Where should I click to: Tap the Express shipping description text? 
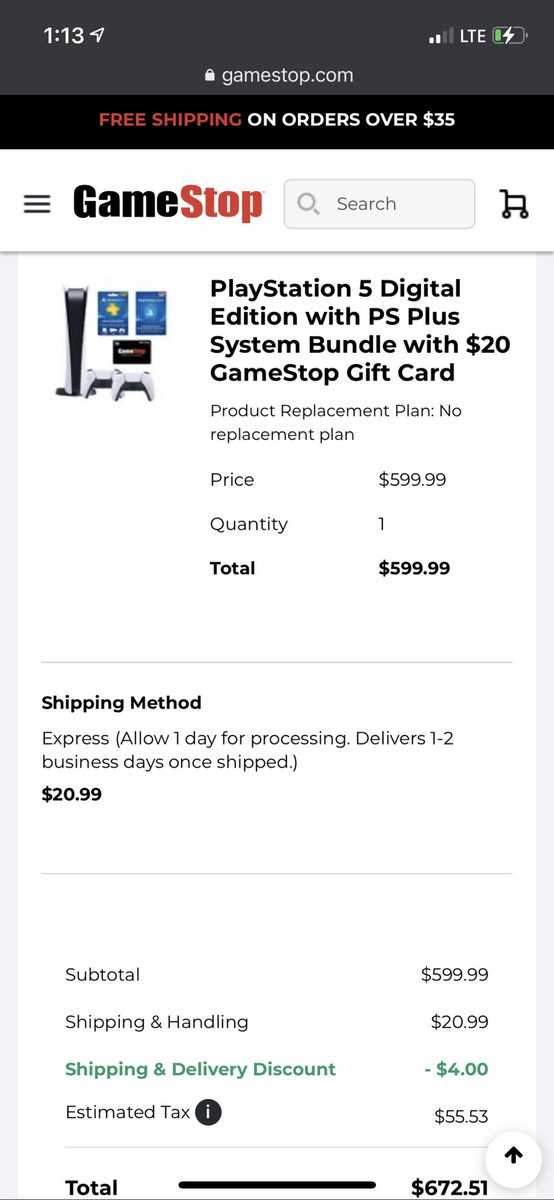coord(248,750)
